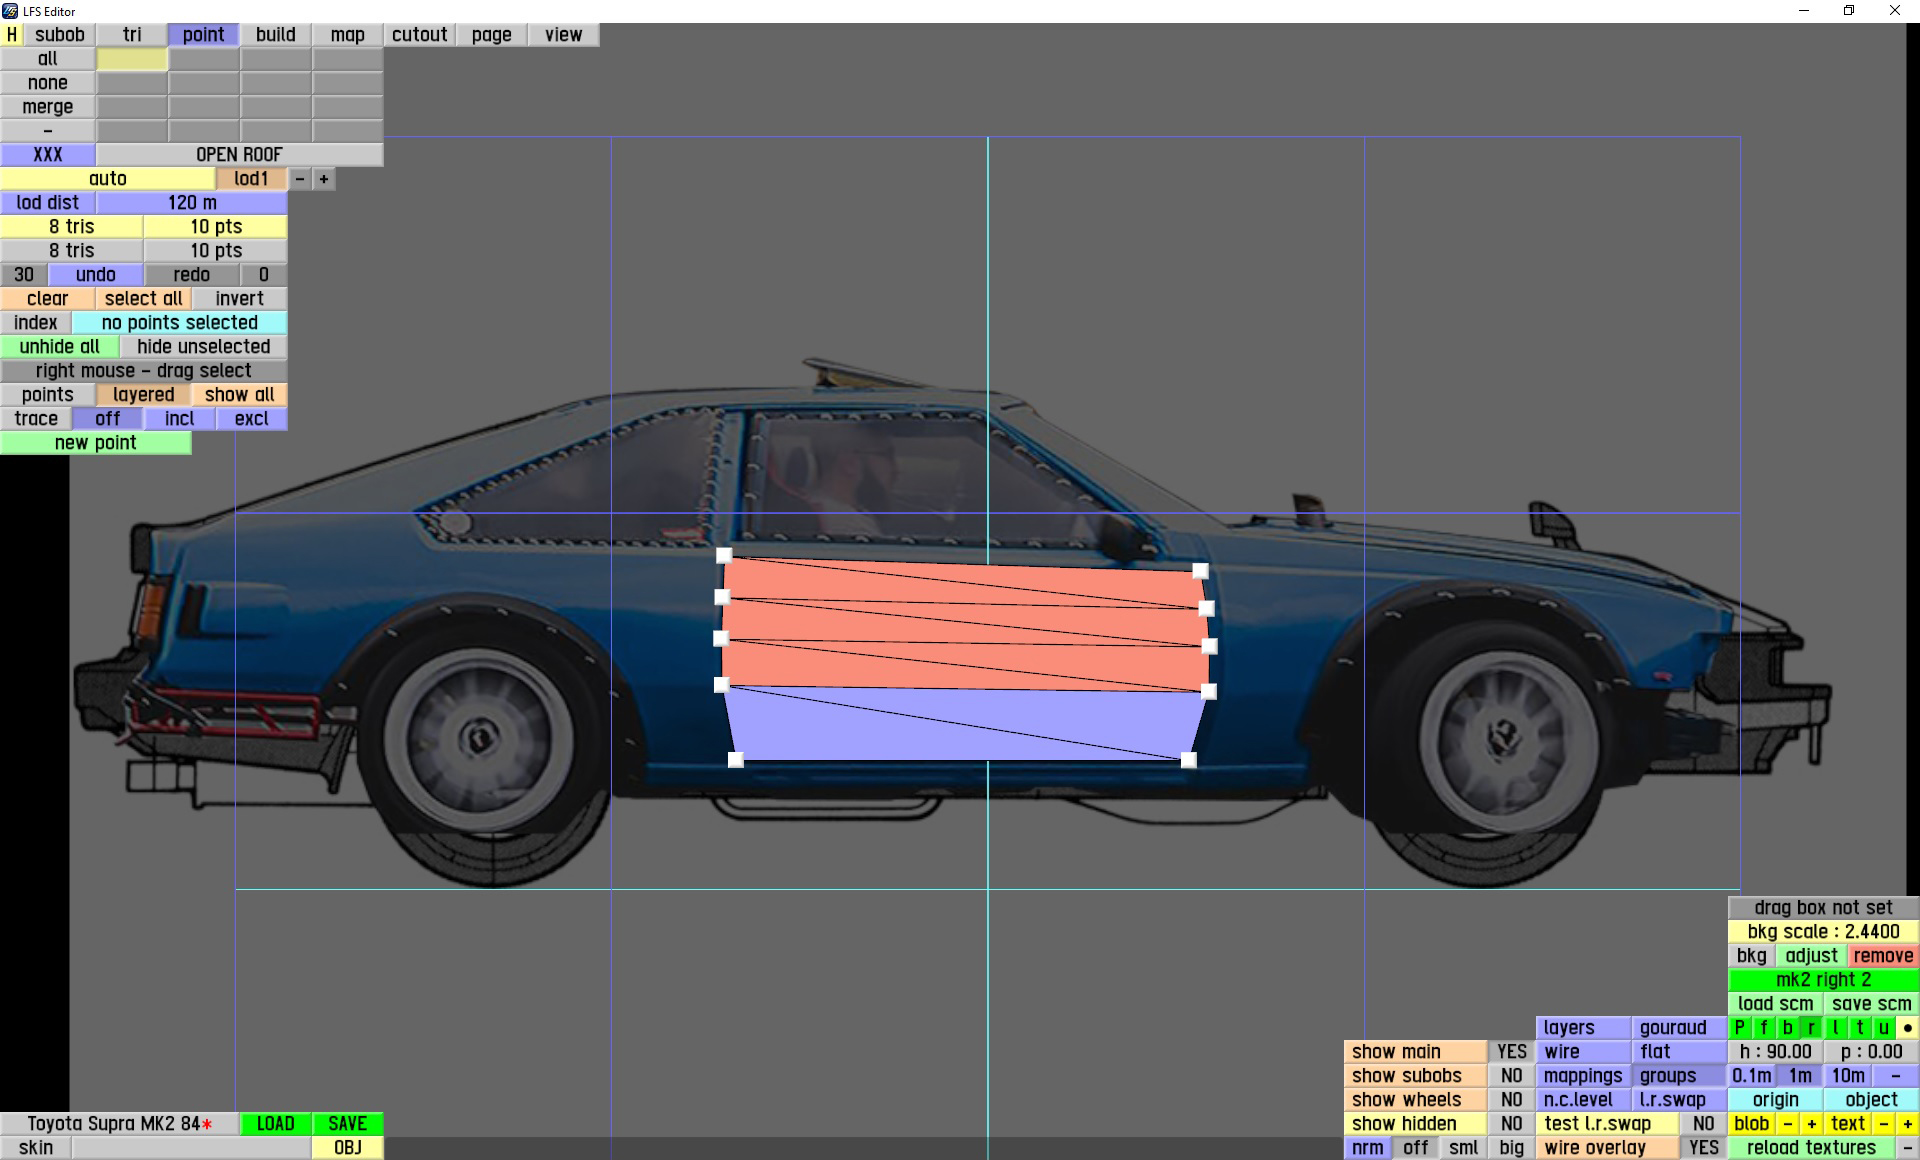Click the bkg scale 2.4400 field
This screenshot has width=1920, height=1160.
1823,931
